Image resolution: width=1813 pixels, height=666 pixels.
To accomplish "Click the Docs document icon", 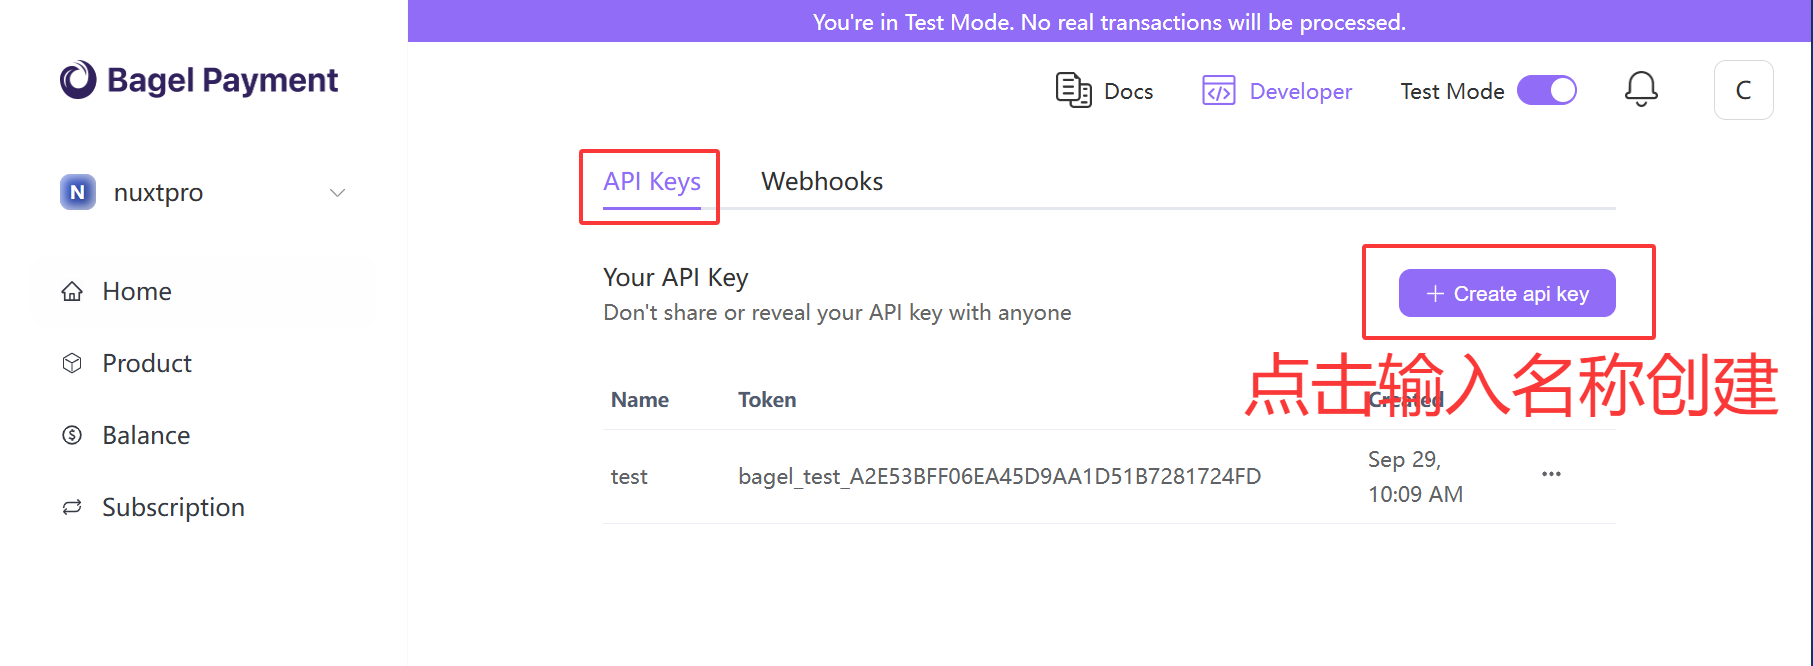I will coord(1073,90).
